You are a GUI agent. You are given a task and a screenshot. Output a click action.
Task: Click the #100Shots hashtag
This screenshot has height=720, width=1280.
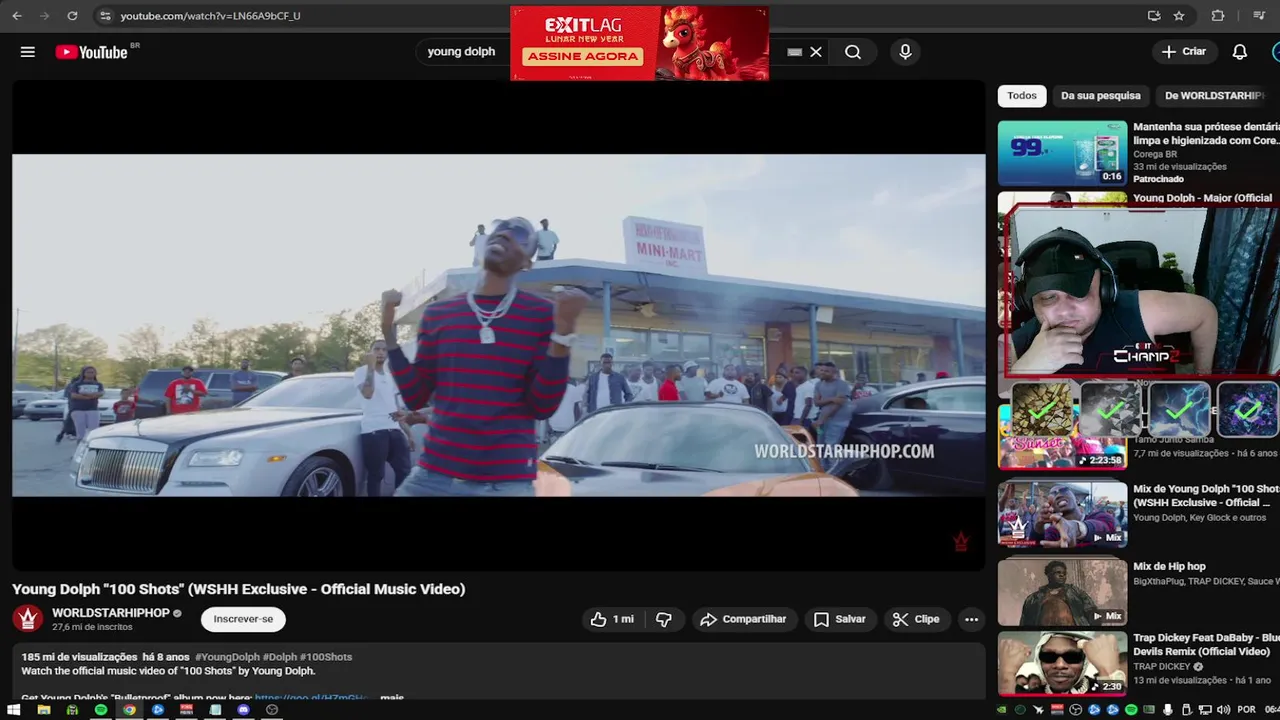(326, 657)
